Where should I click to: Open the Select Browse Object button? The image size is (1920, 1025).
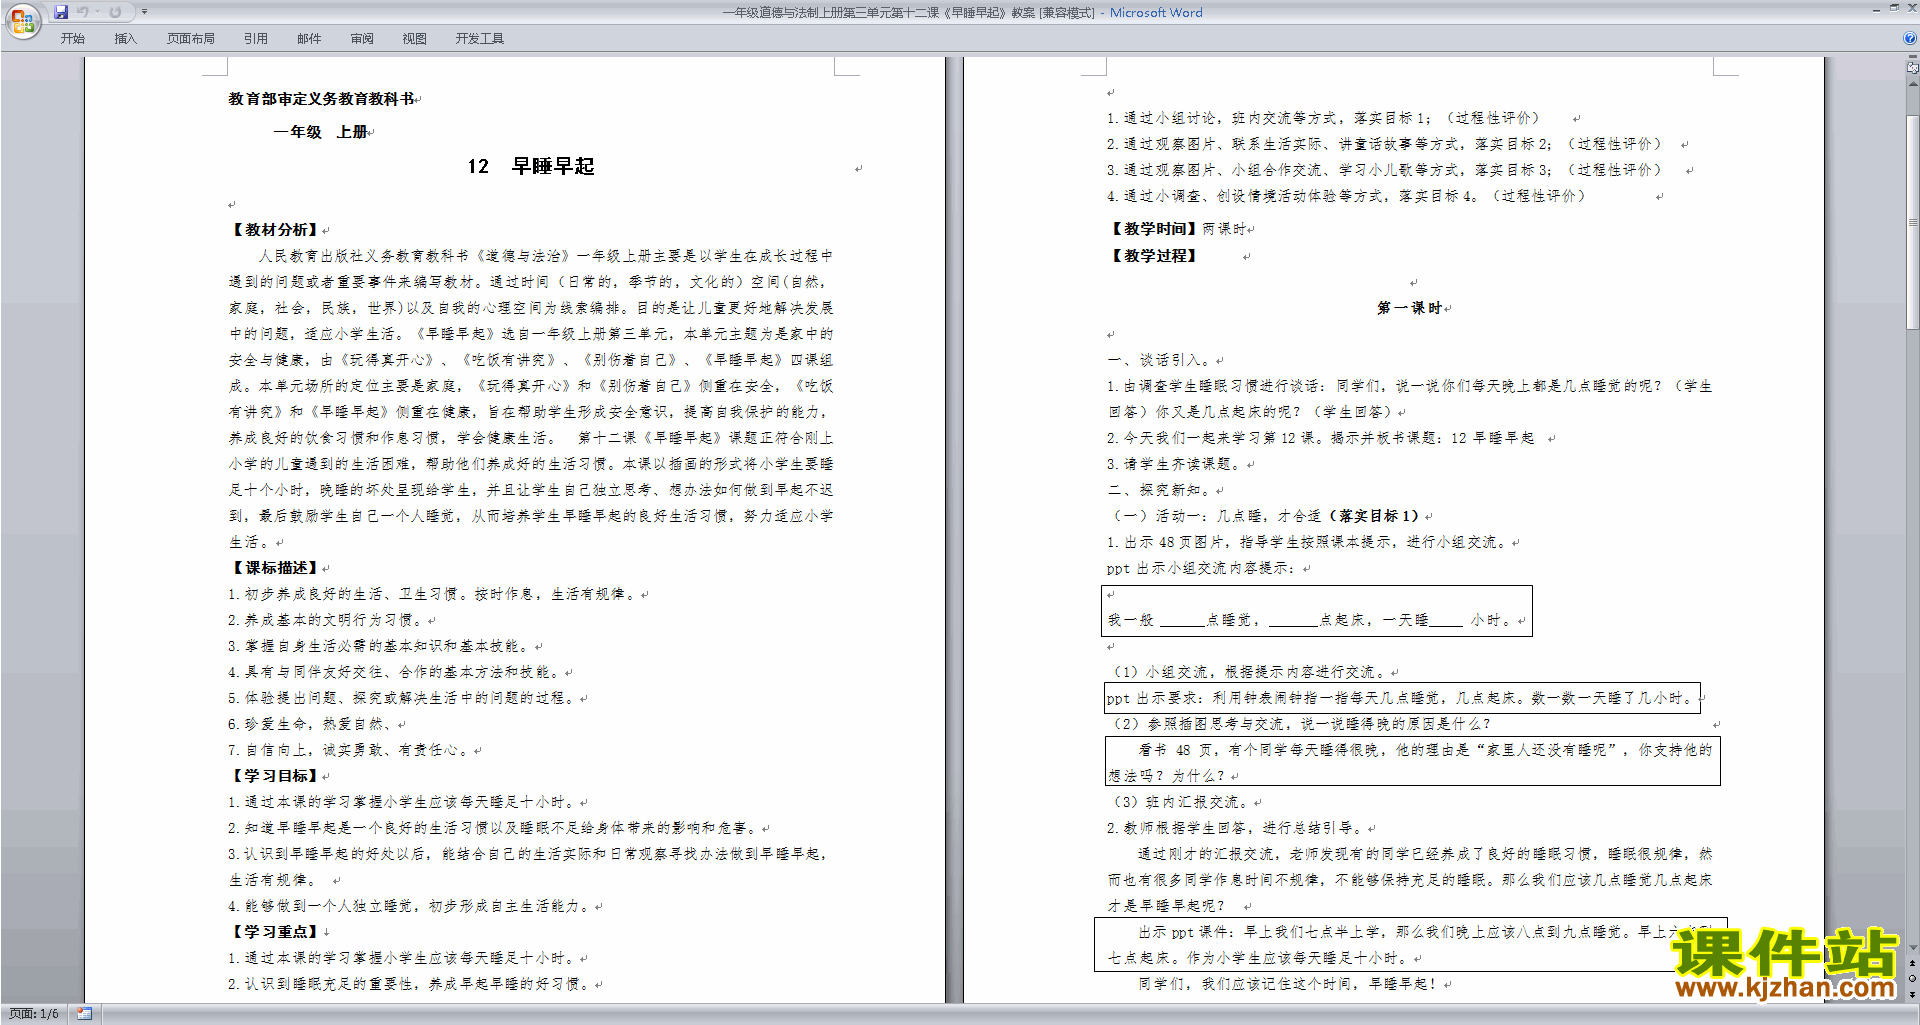[x=1913, y=978]
